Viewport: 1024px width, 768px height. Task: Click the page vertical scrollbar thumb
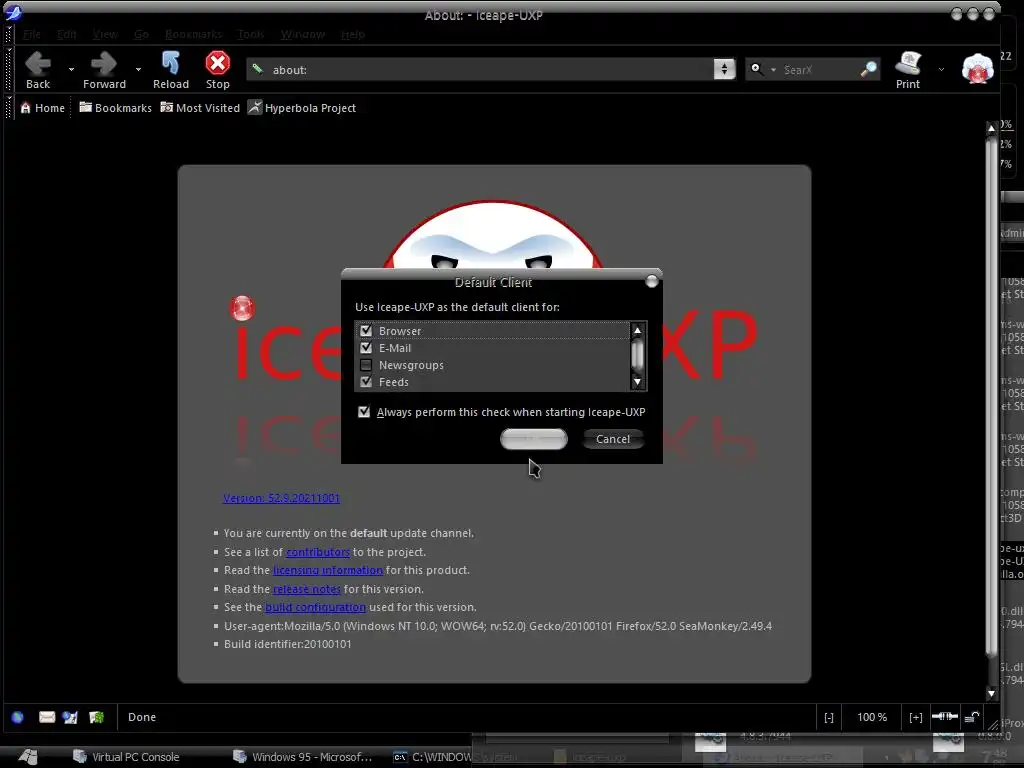coord(991,398)
